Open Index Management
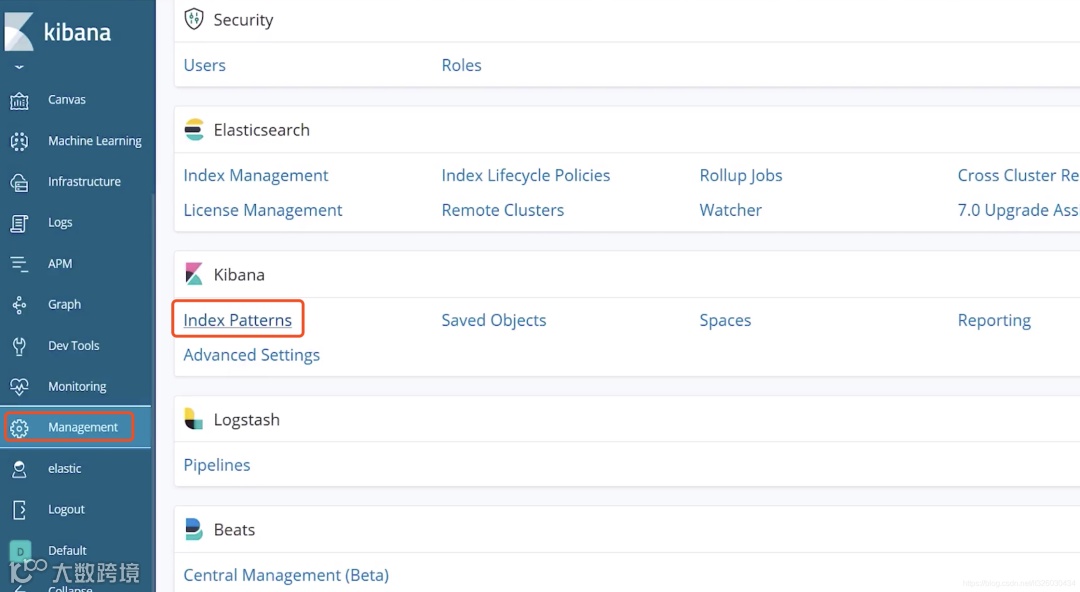Screen dimensions: 1080x592 click(256, 176)
